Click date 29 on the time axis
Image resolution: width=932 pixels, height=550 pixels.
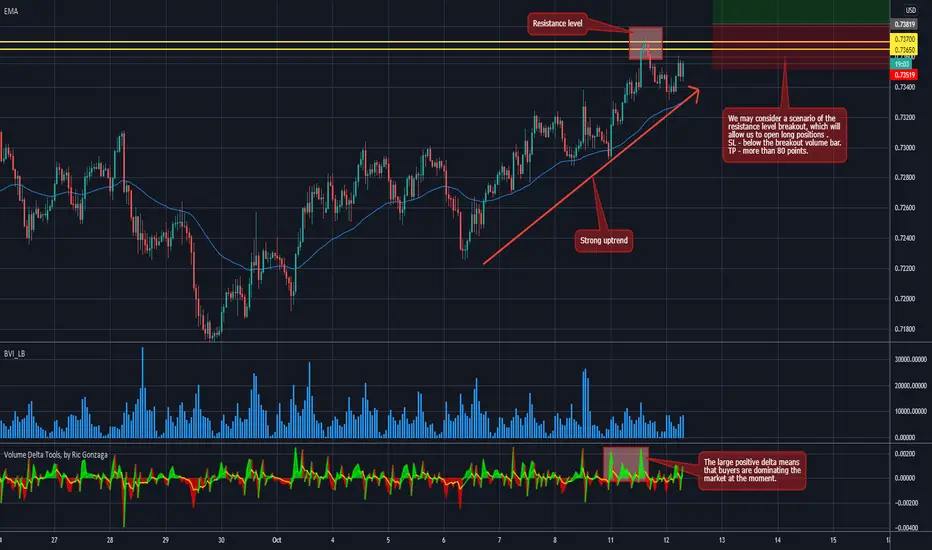click(x=165, y=540)
